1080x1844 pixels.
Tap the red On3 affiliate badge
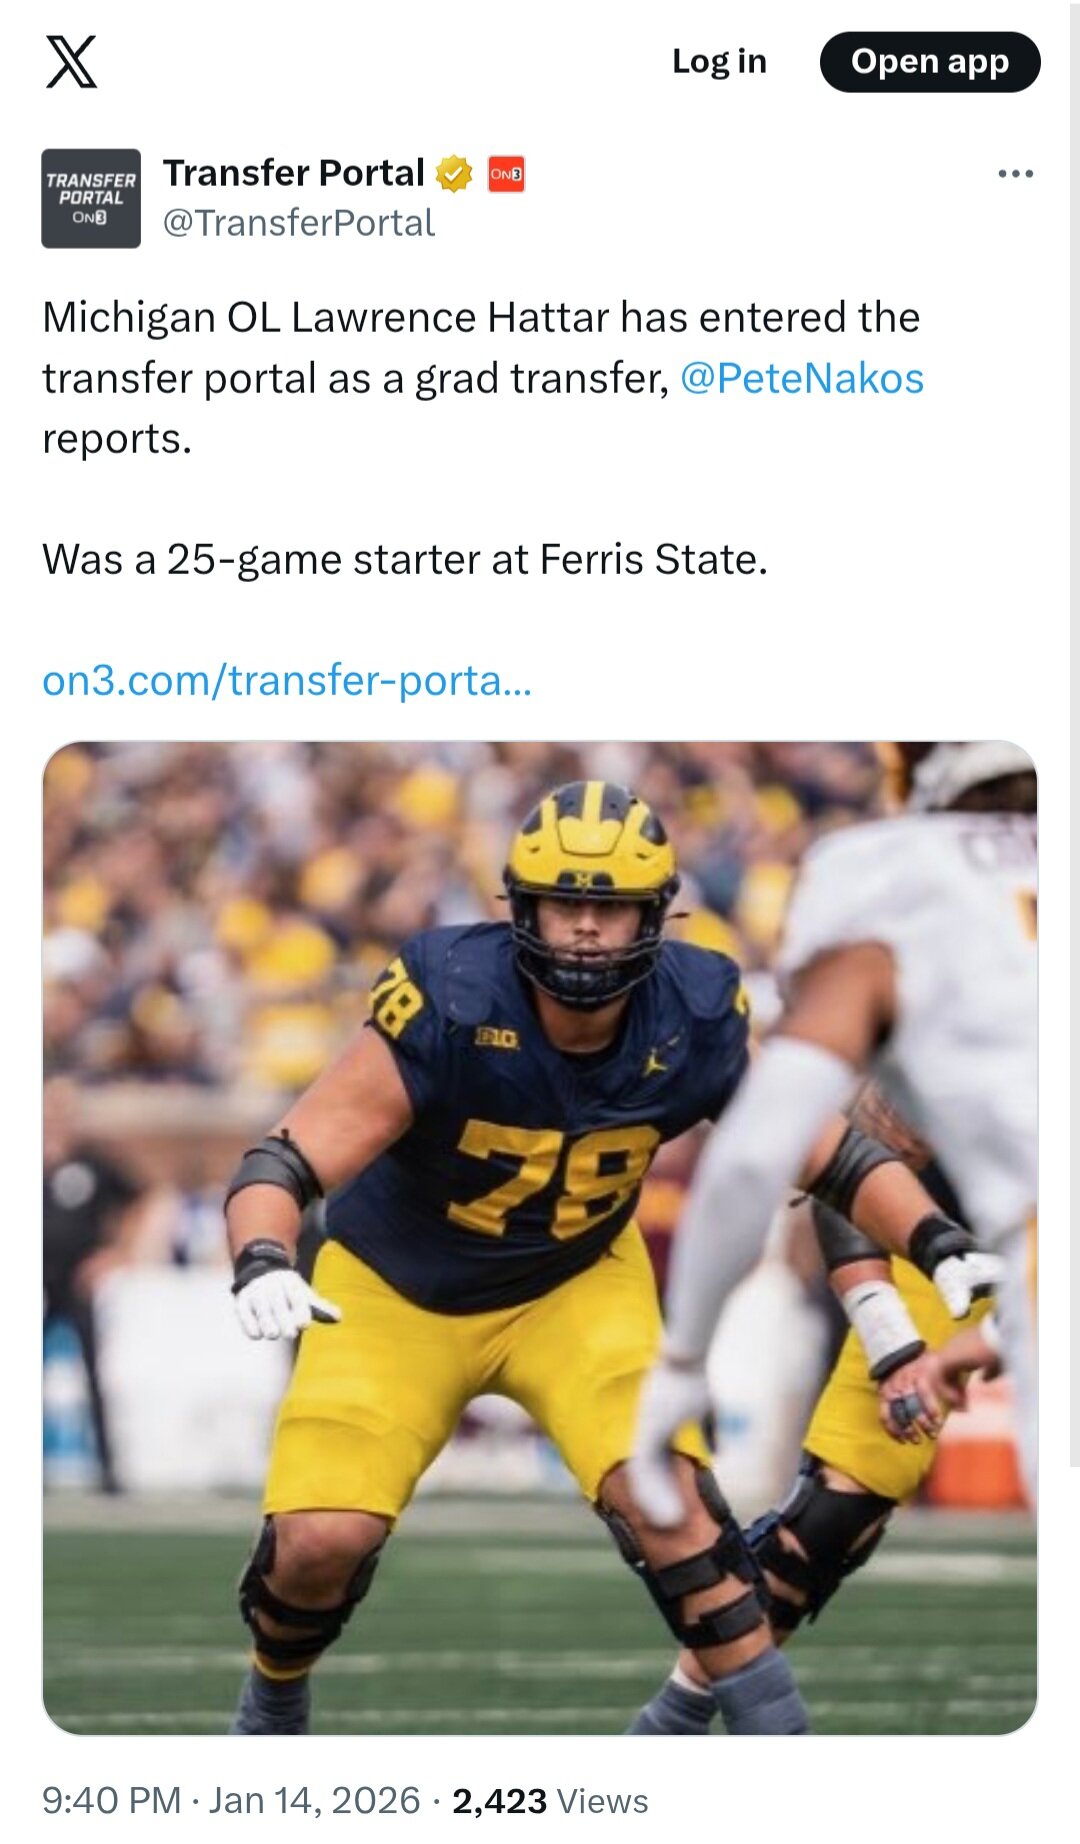pos(506,174)
